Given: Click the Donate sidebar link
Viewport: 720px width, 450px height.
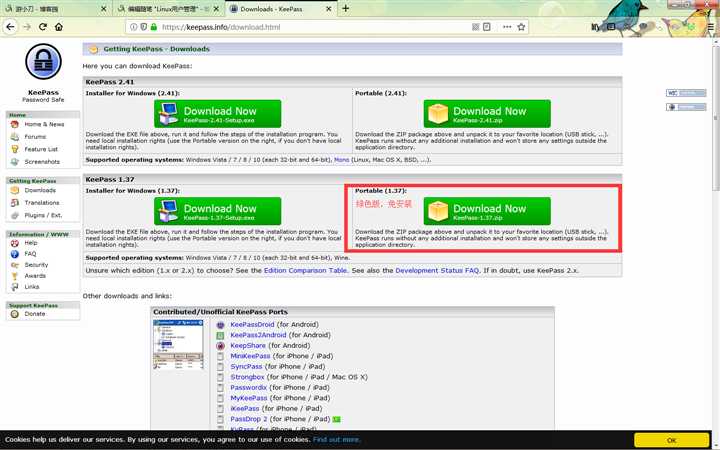Looking at the screenshot, I should click(x=35, y=314).
